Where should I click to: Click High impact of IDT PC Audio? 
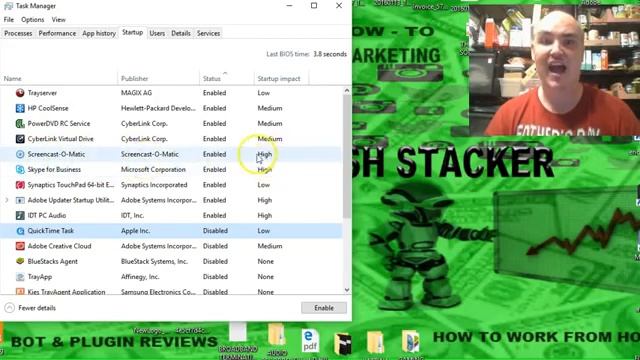click(x=264, y=216)
